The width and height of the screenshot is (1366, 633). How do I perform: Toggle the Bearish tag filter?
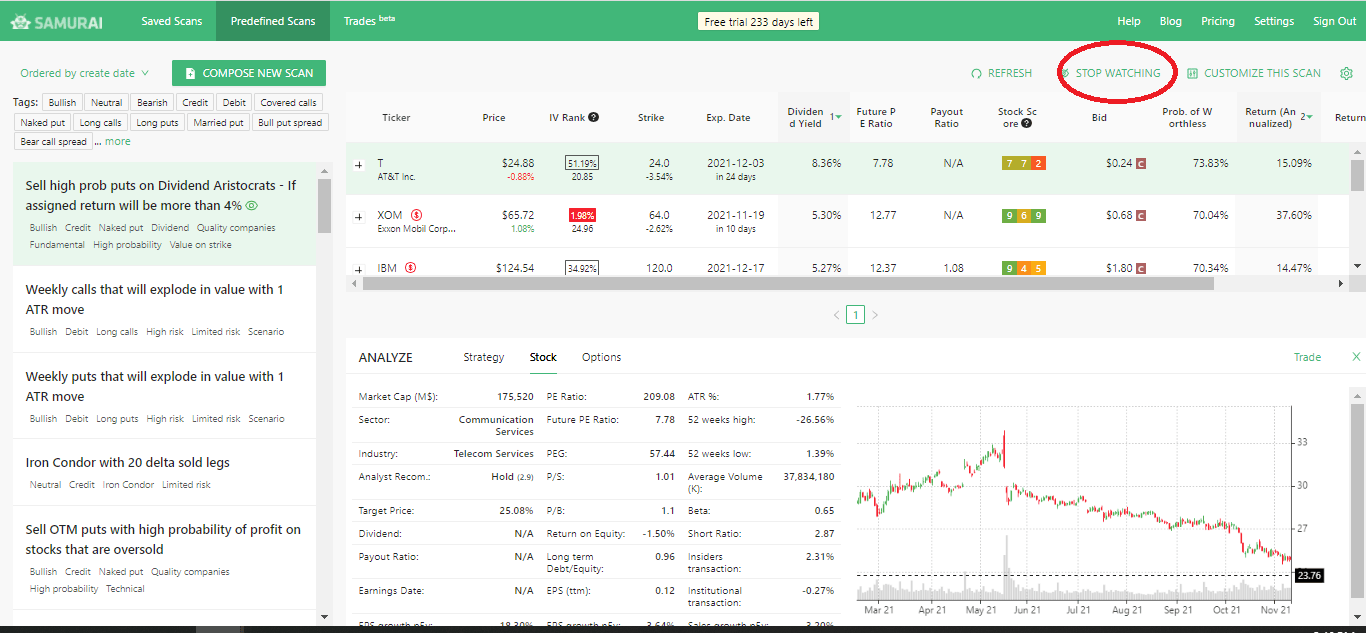[152, 102]
